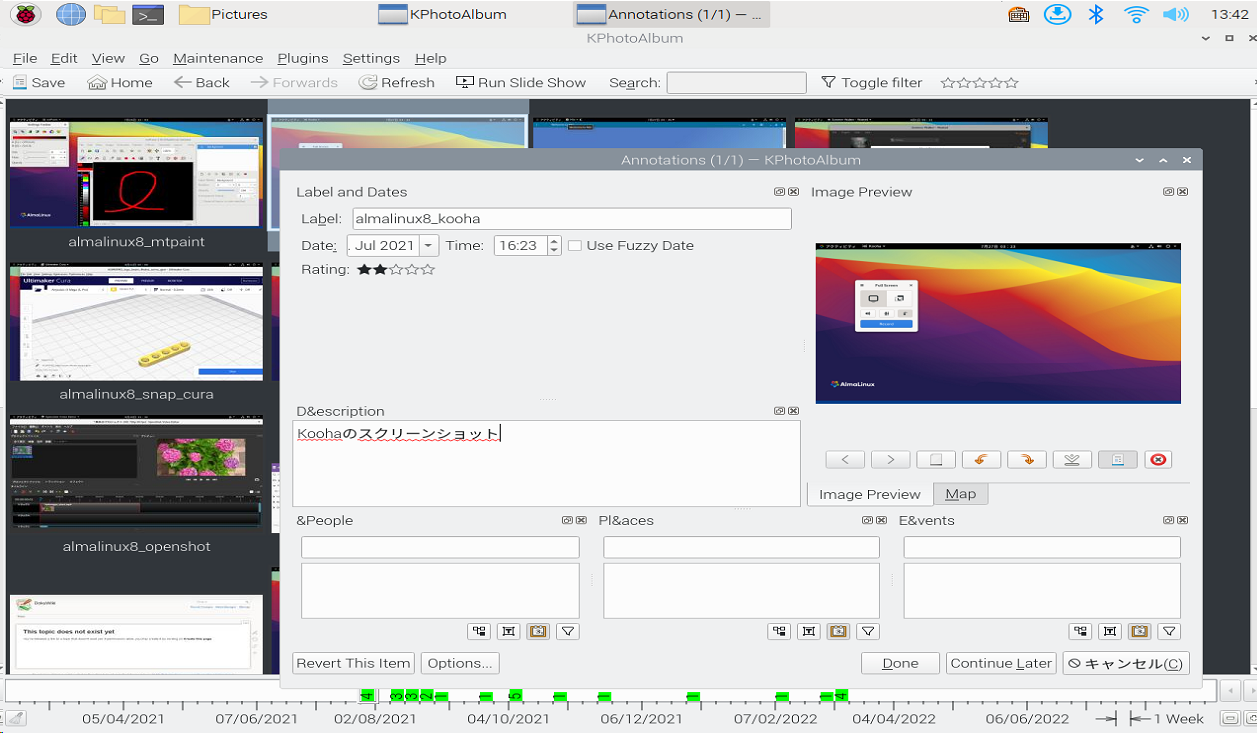
Task: Click the キャンセル(C) cancel button
Action: 1126,663
